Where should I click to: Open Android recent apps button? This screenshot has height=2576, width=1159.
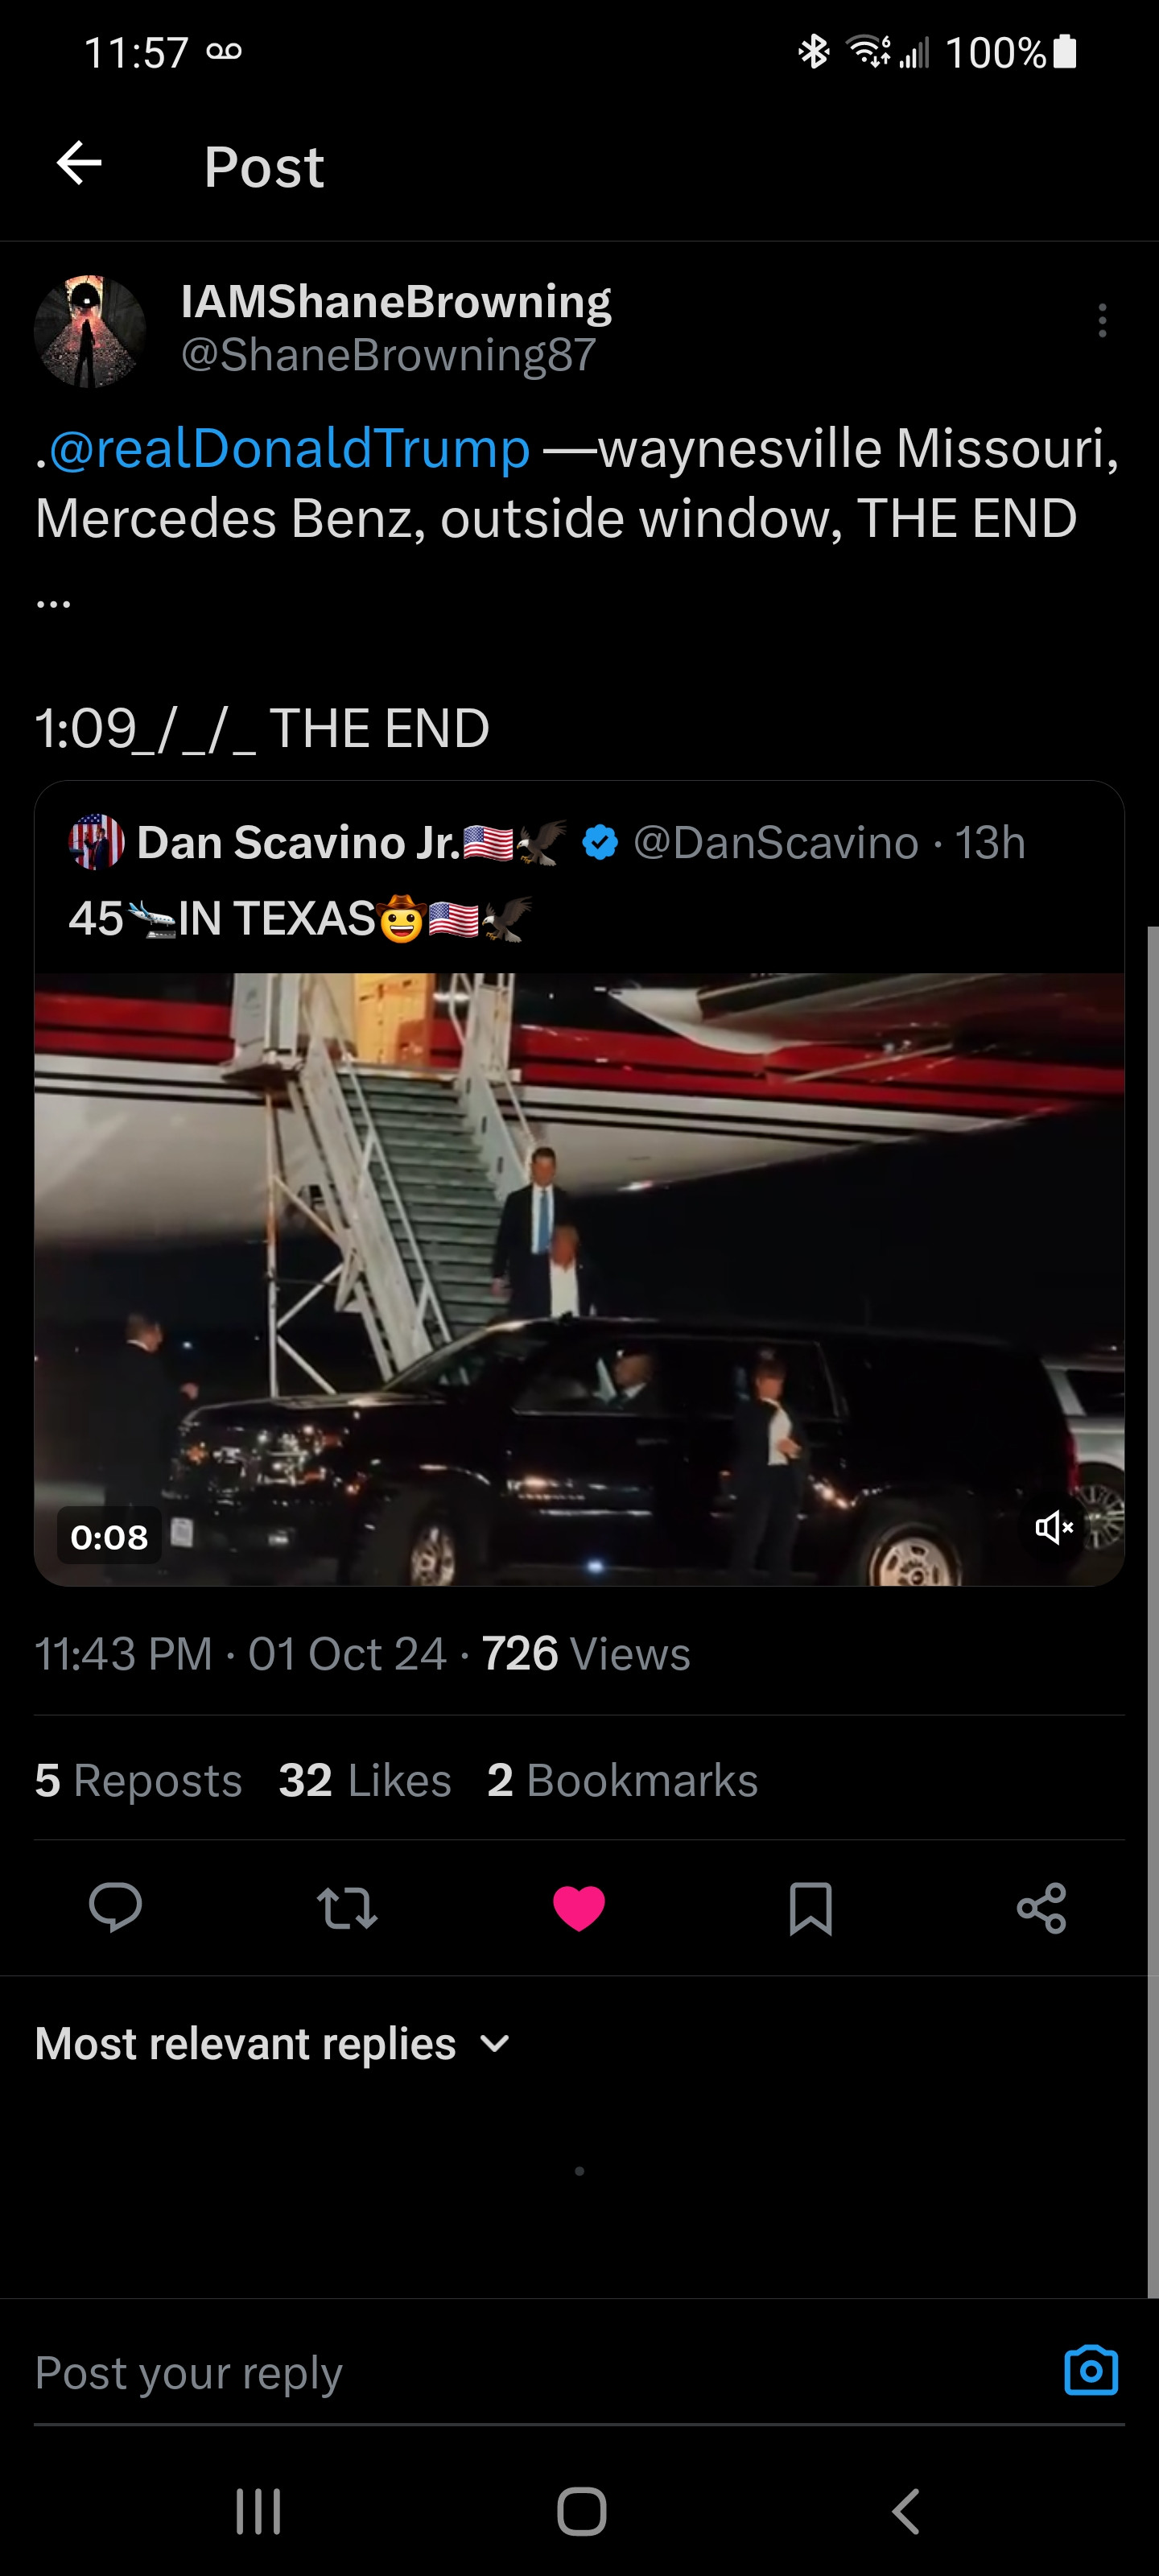(x=258, y=2510)
